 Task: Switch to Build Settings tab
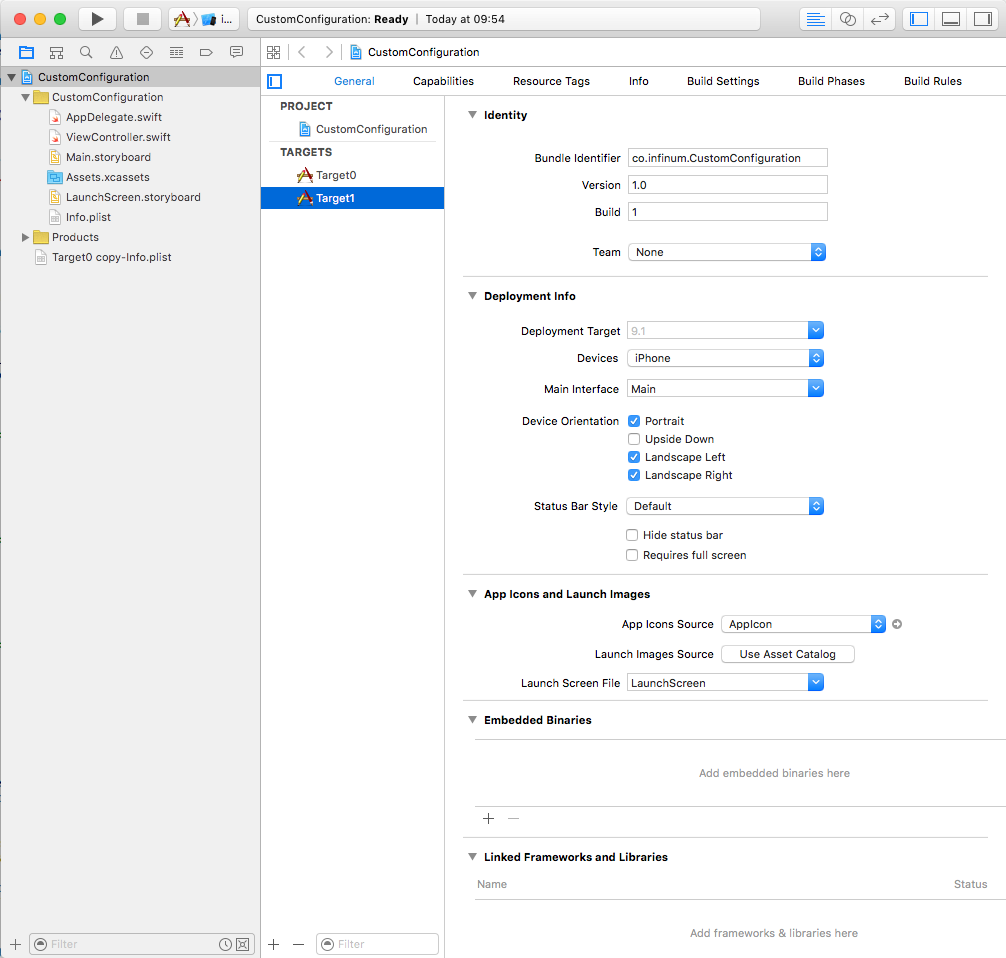click(722, 81)
